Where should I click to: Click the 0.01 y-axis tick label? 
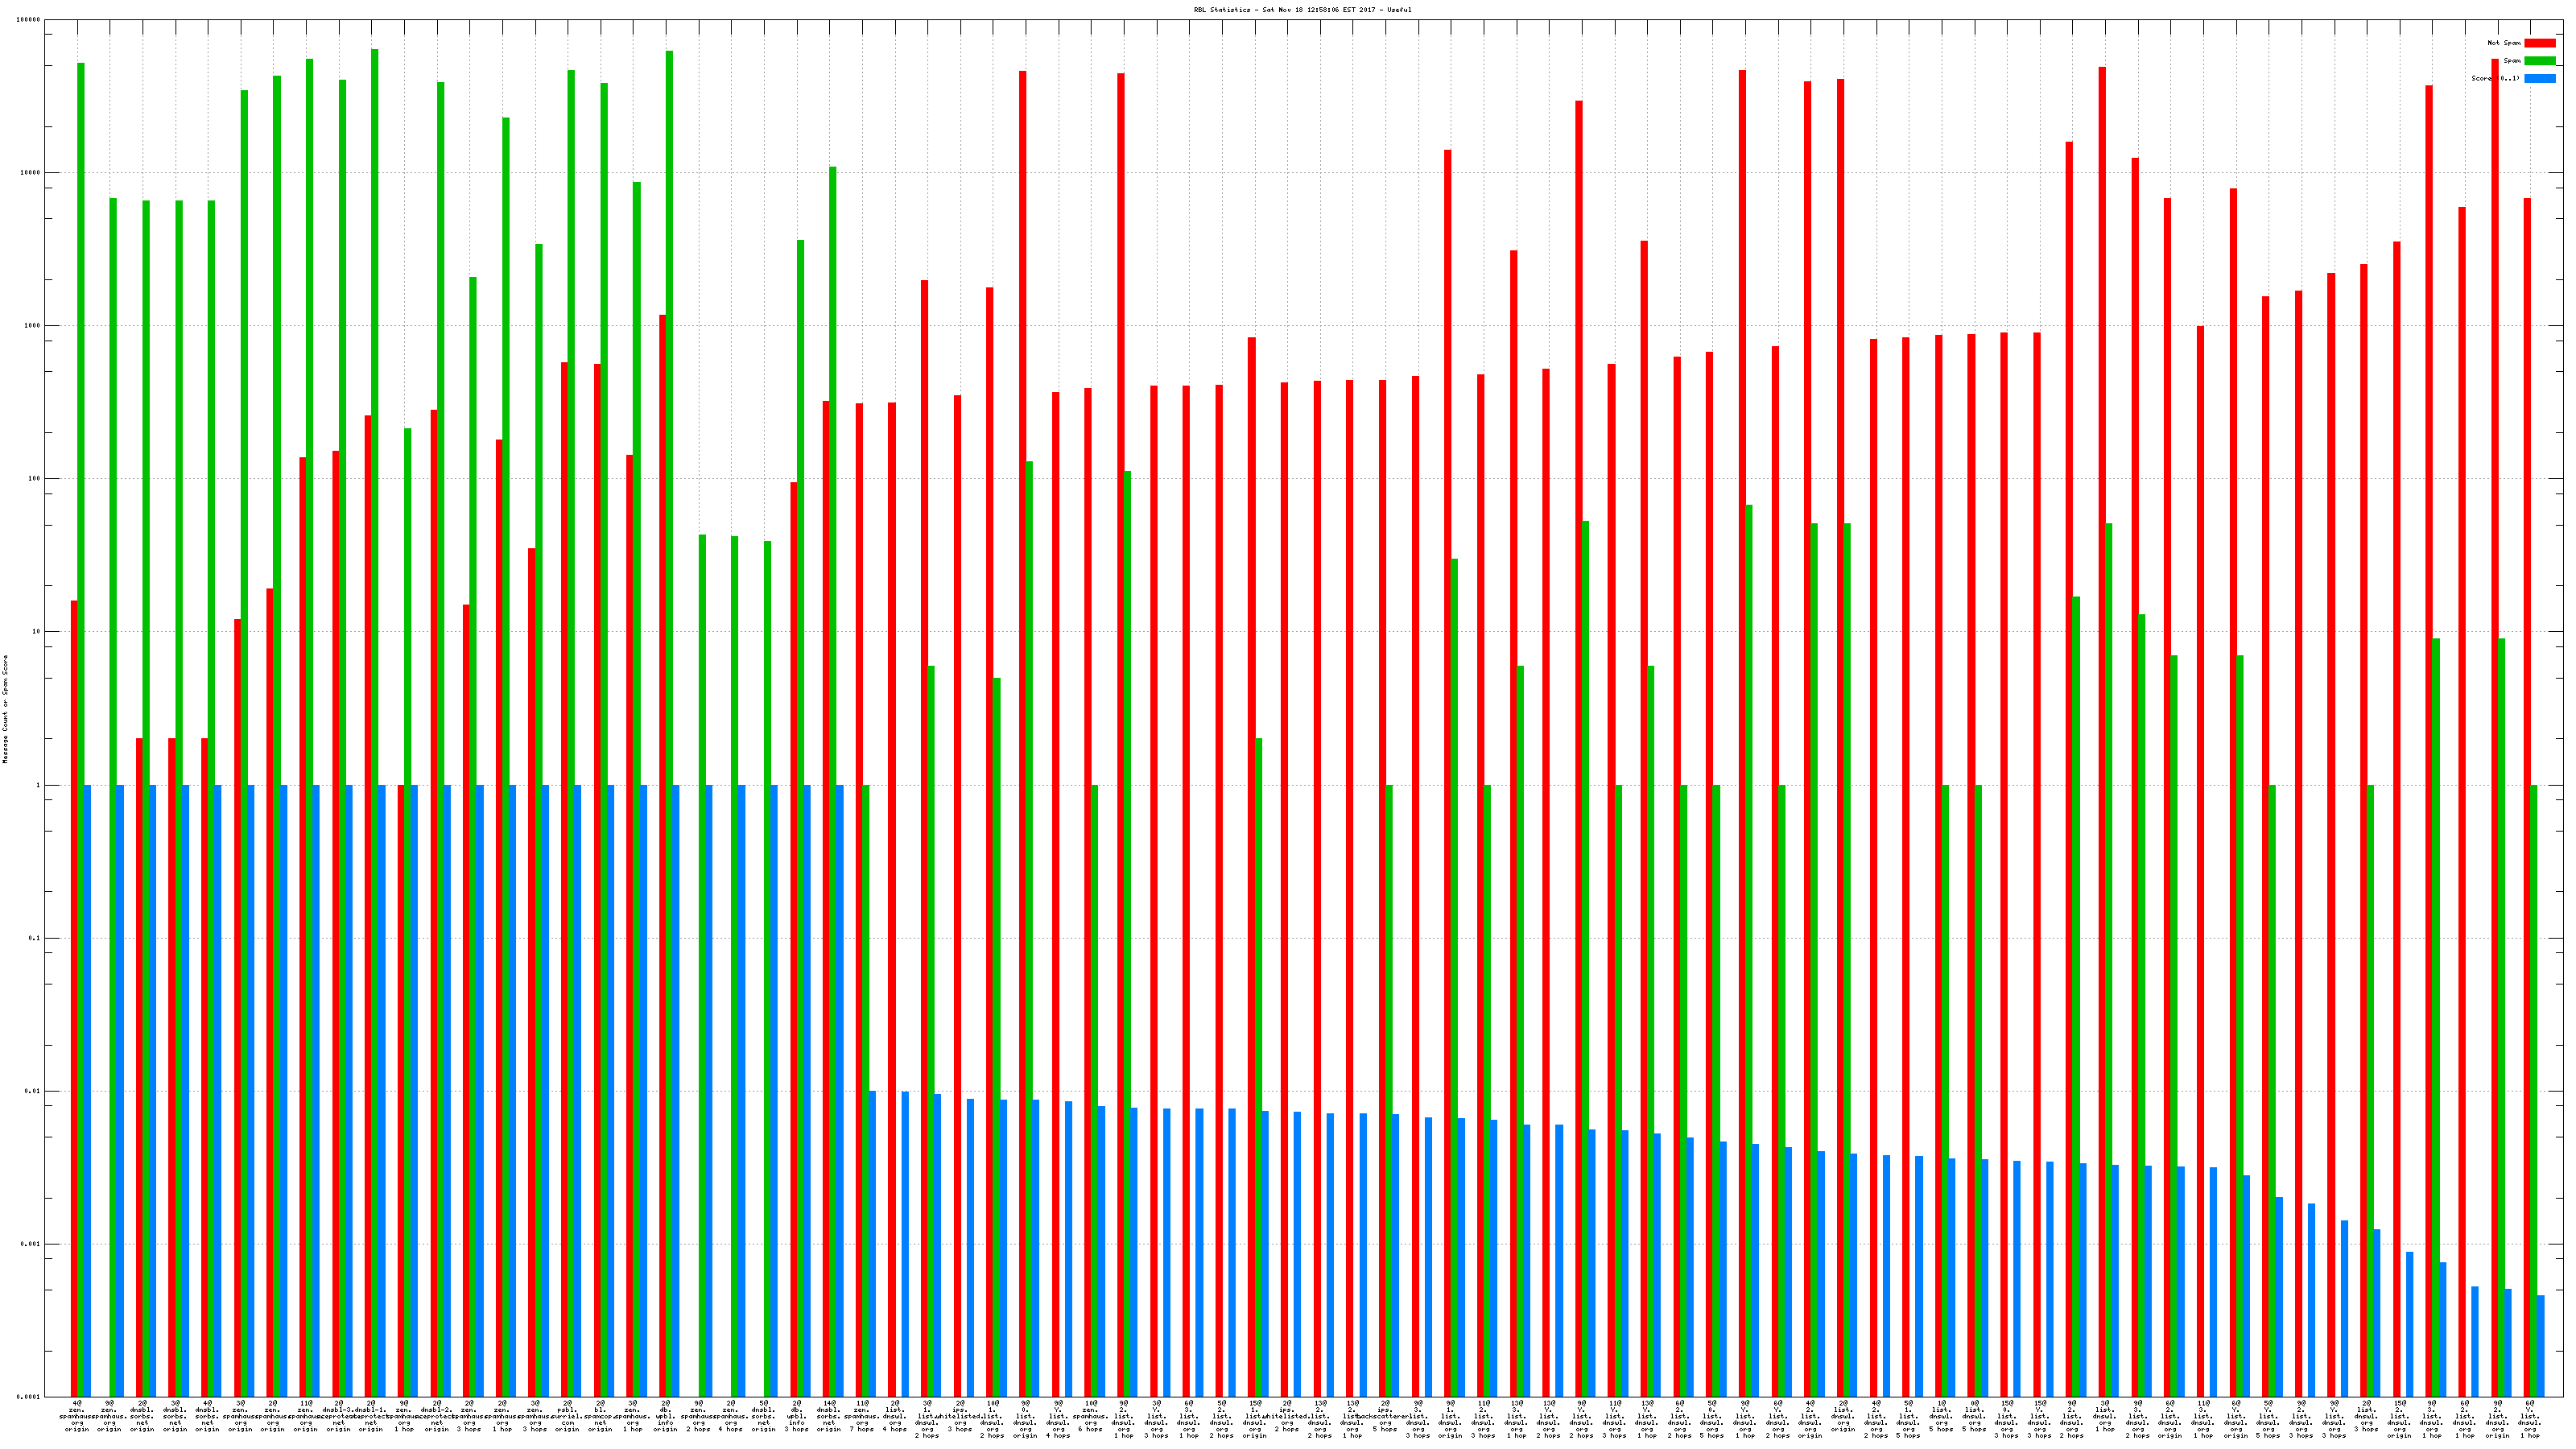32,1091
